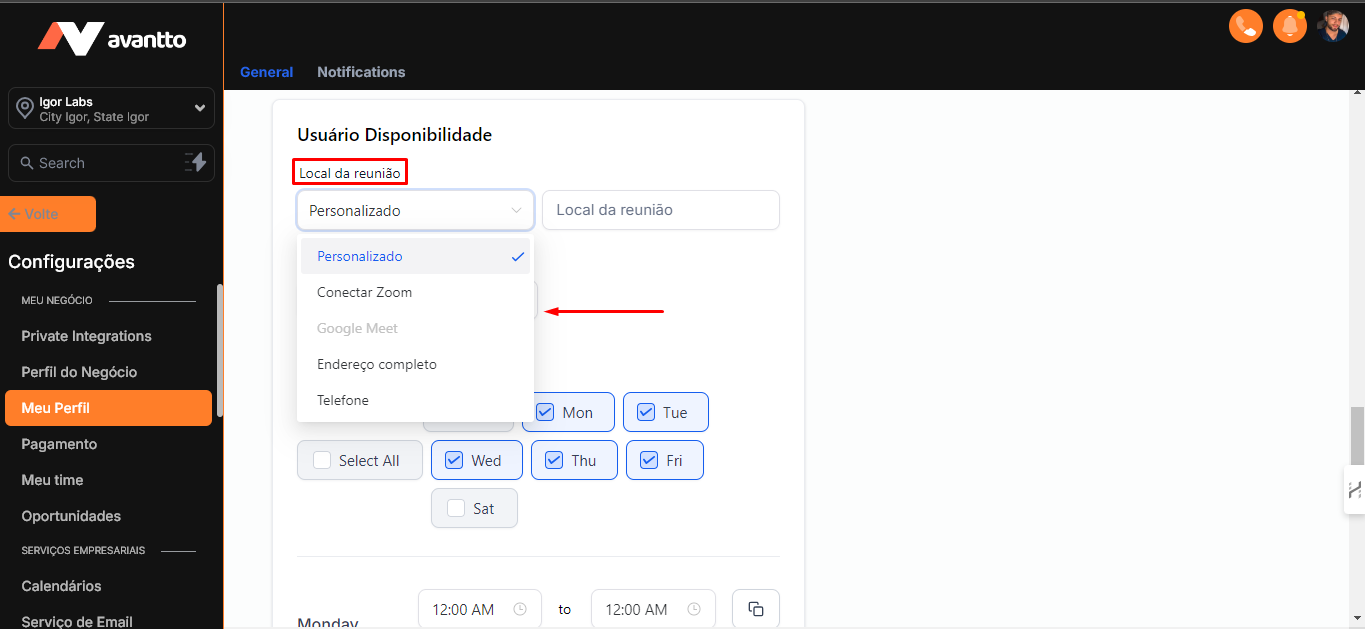Viewport: 1365px width, 629px height.
Task: Click the clock icon in Monday start time
Action: click(x=519, y=609)
